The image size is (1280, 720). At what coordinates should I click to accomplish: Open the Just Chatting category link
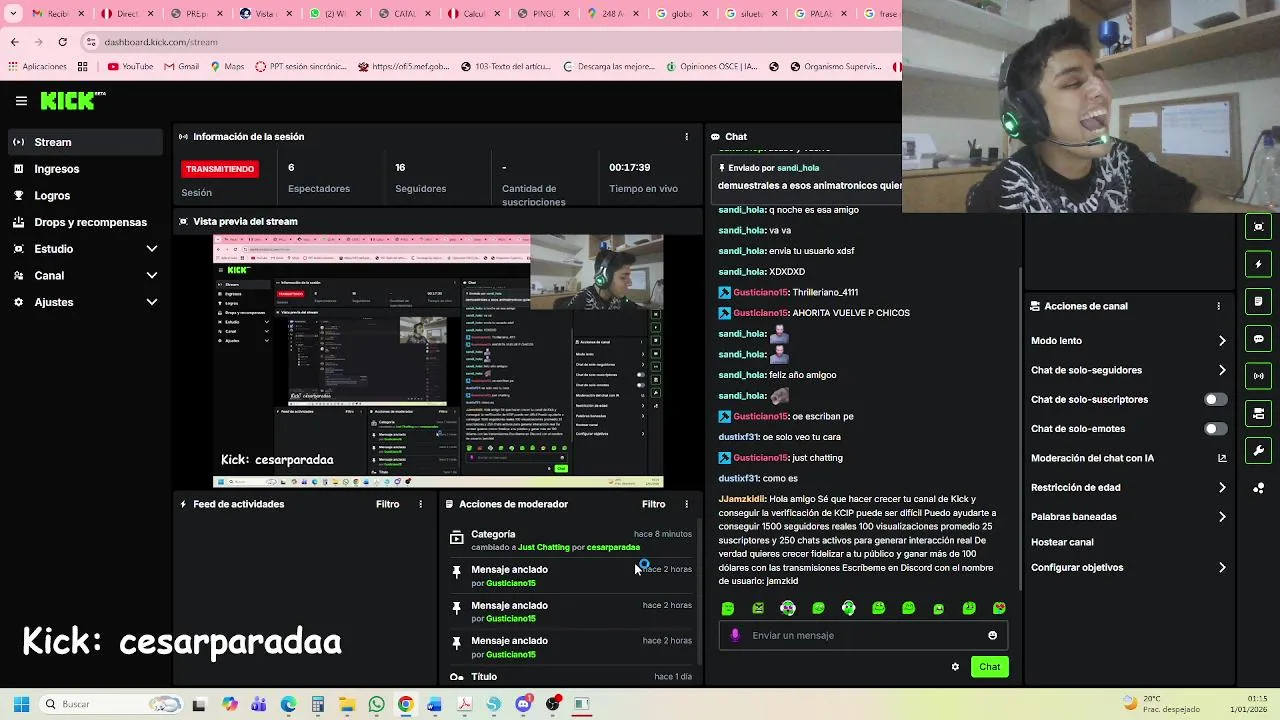(544, 547)
